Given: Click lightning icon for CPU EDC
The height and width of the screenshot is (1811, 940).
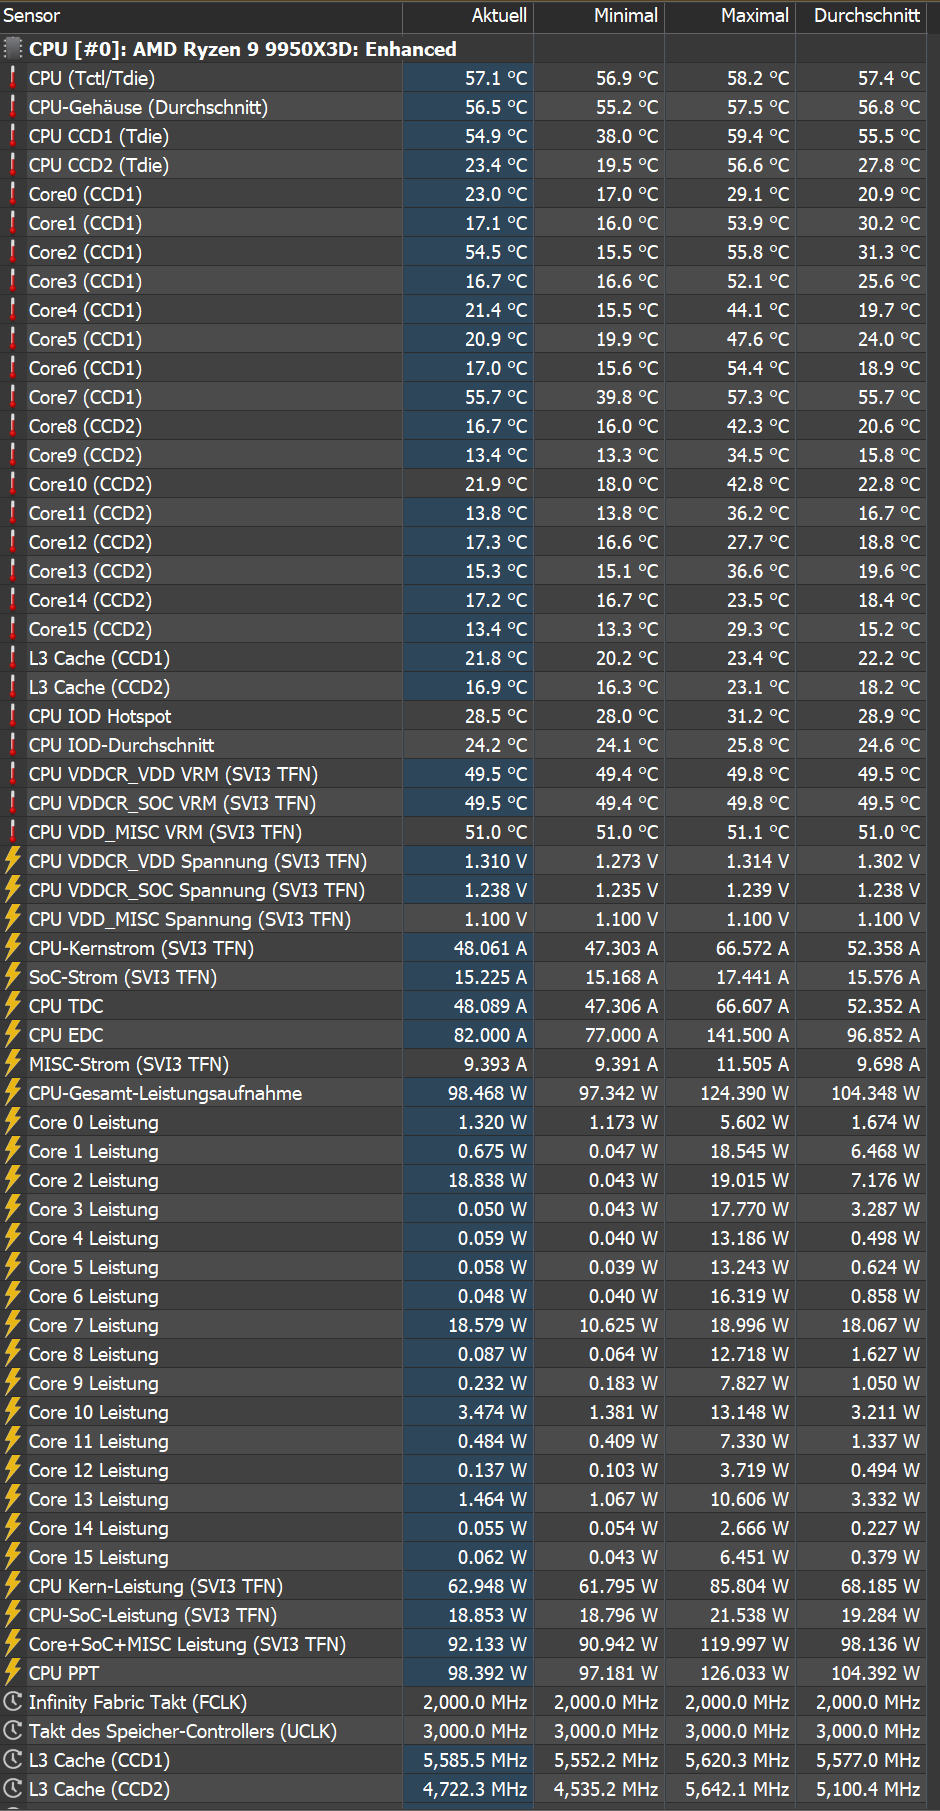Looking at the screenshot, I should [13, 1035].
